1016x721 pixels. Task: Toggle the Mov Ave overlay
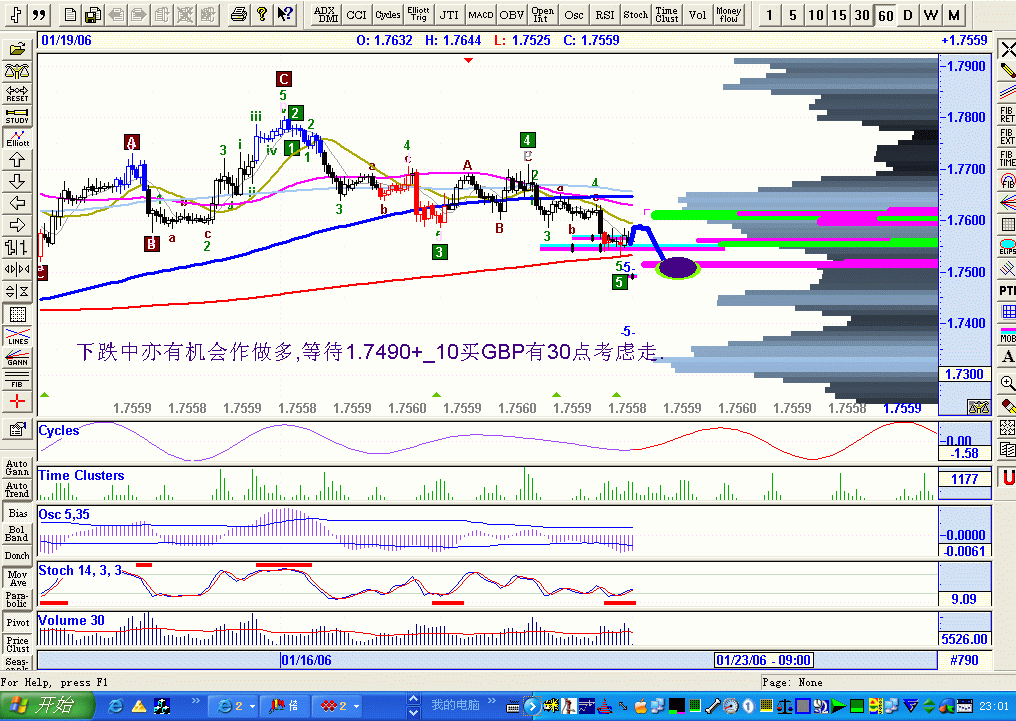tap(17, 578)
